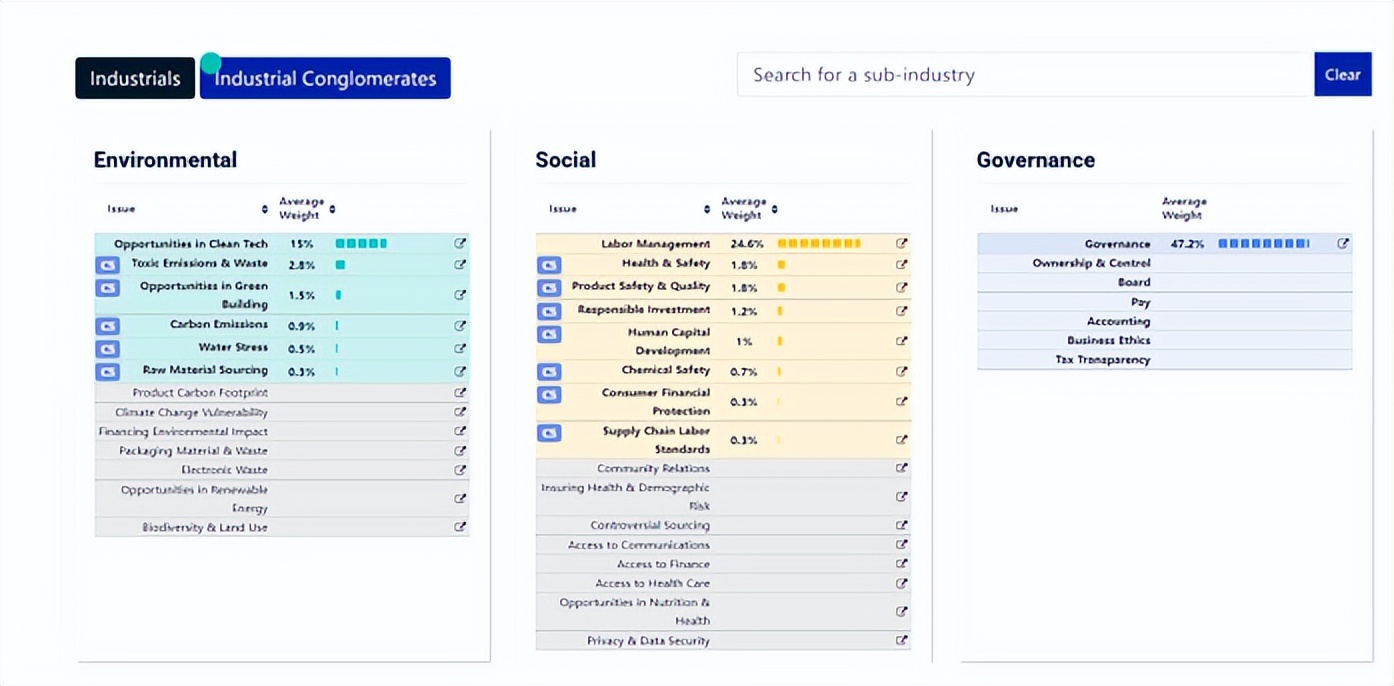Click the blue icon beside Raw Material Sourcing
Screen dimensions: 1394x686
[x=107, y=372]
